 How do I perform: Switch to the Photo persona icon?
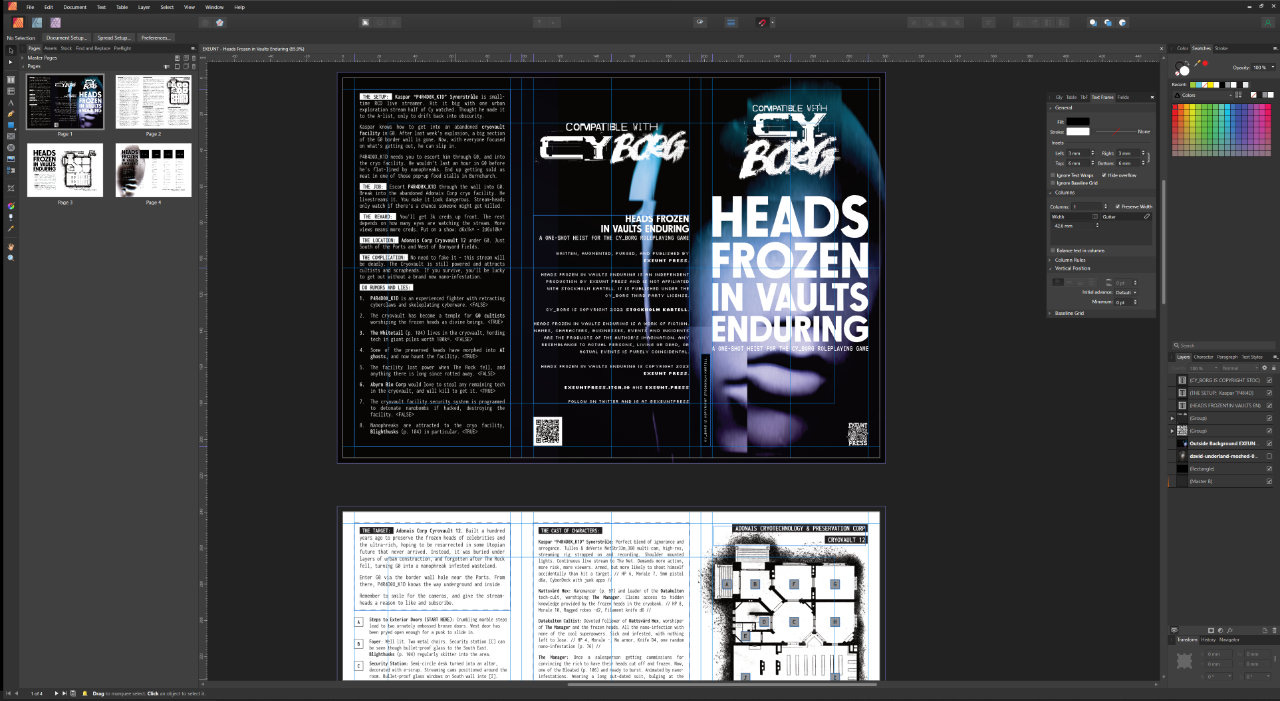(x=55, y=22)
